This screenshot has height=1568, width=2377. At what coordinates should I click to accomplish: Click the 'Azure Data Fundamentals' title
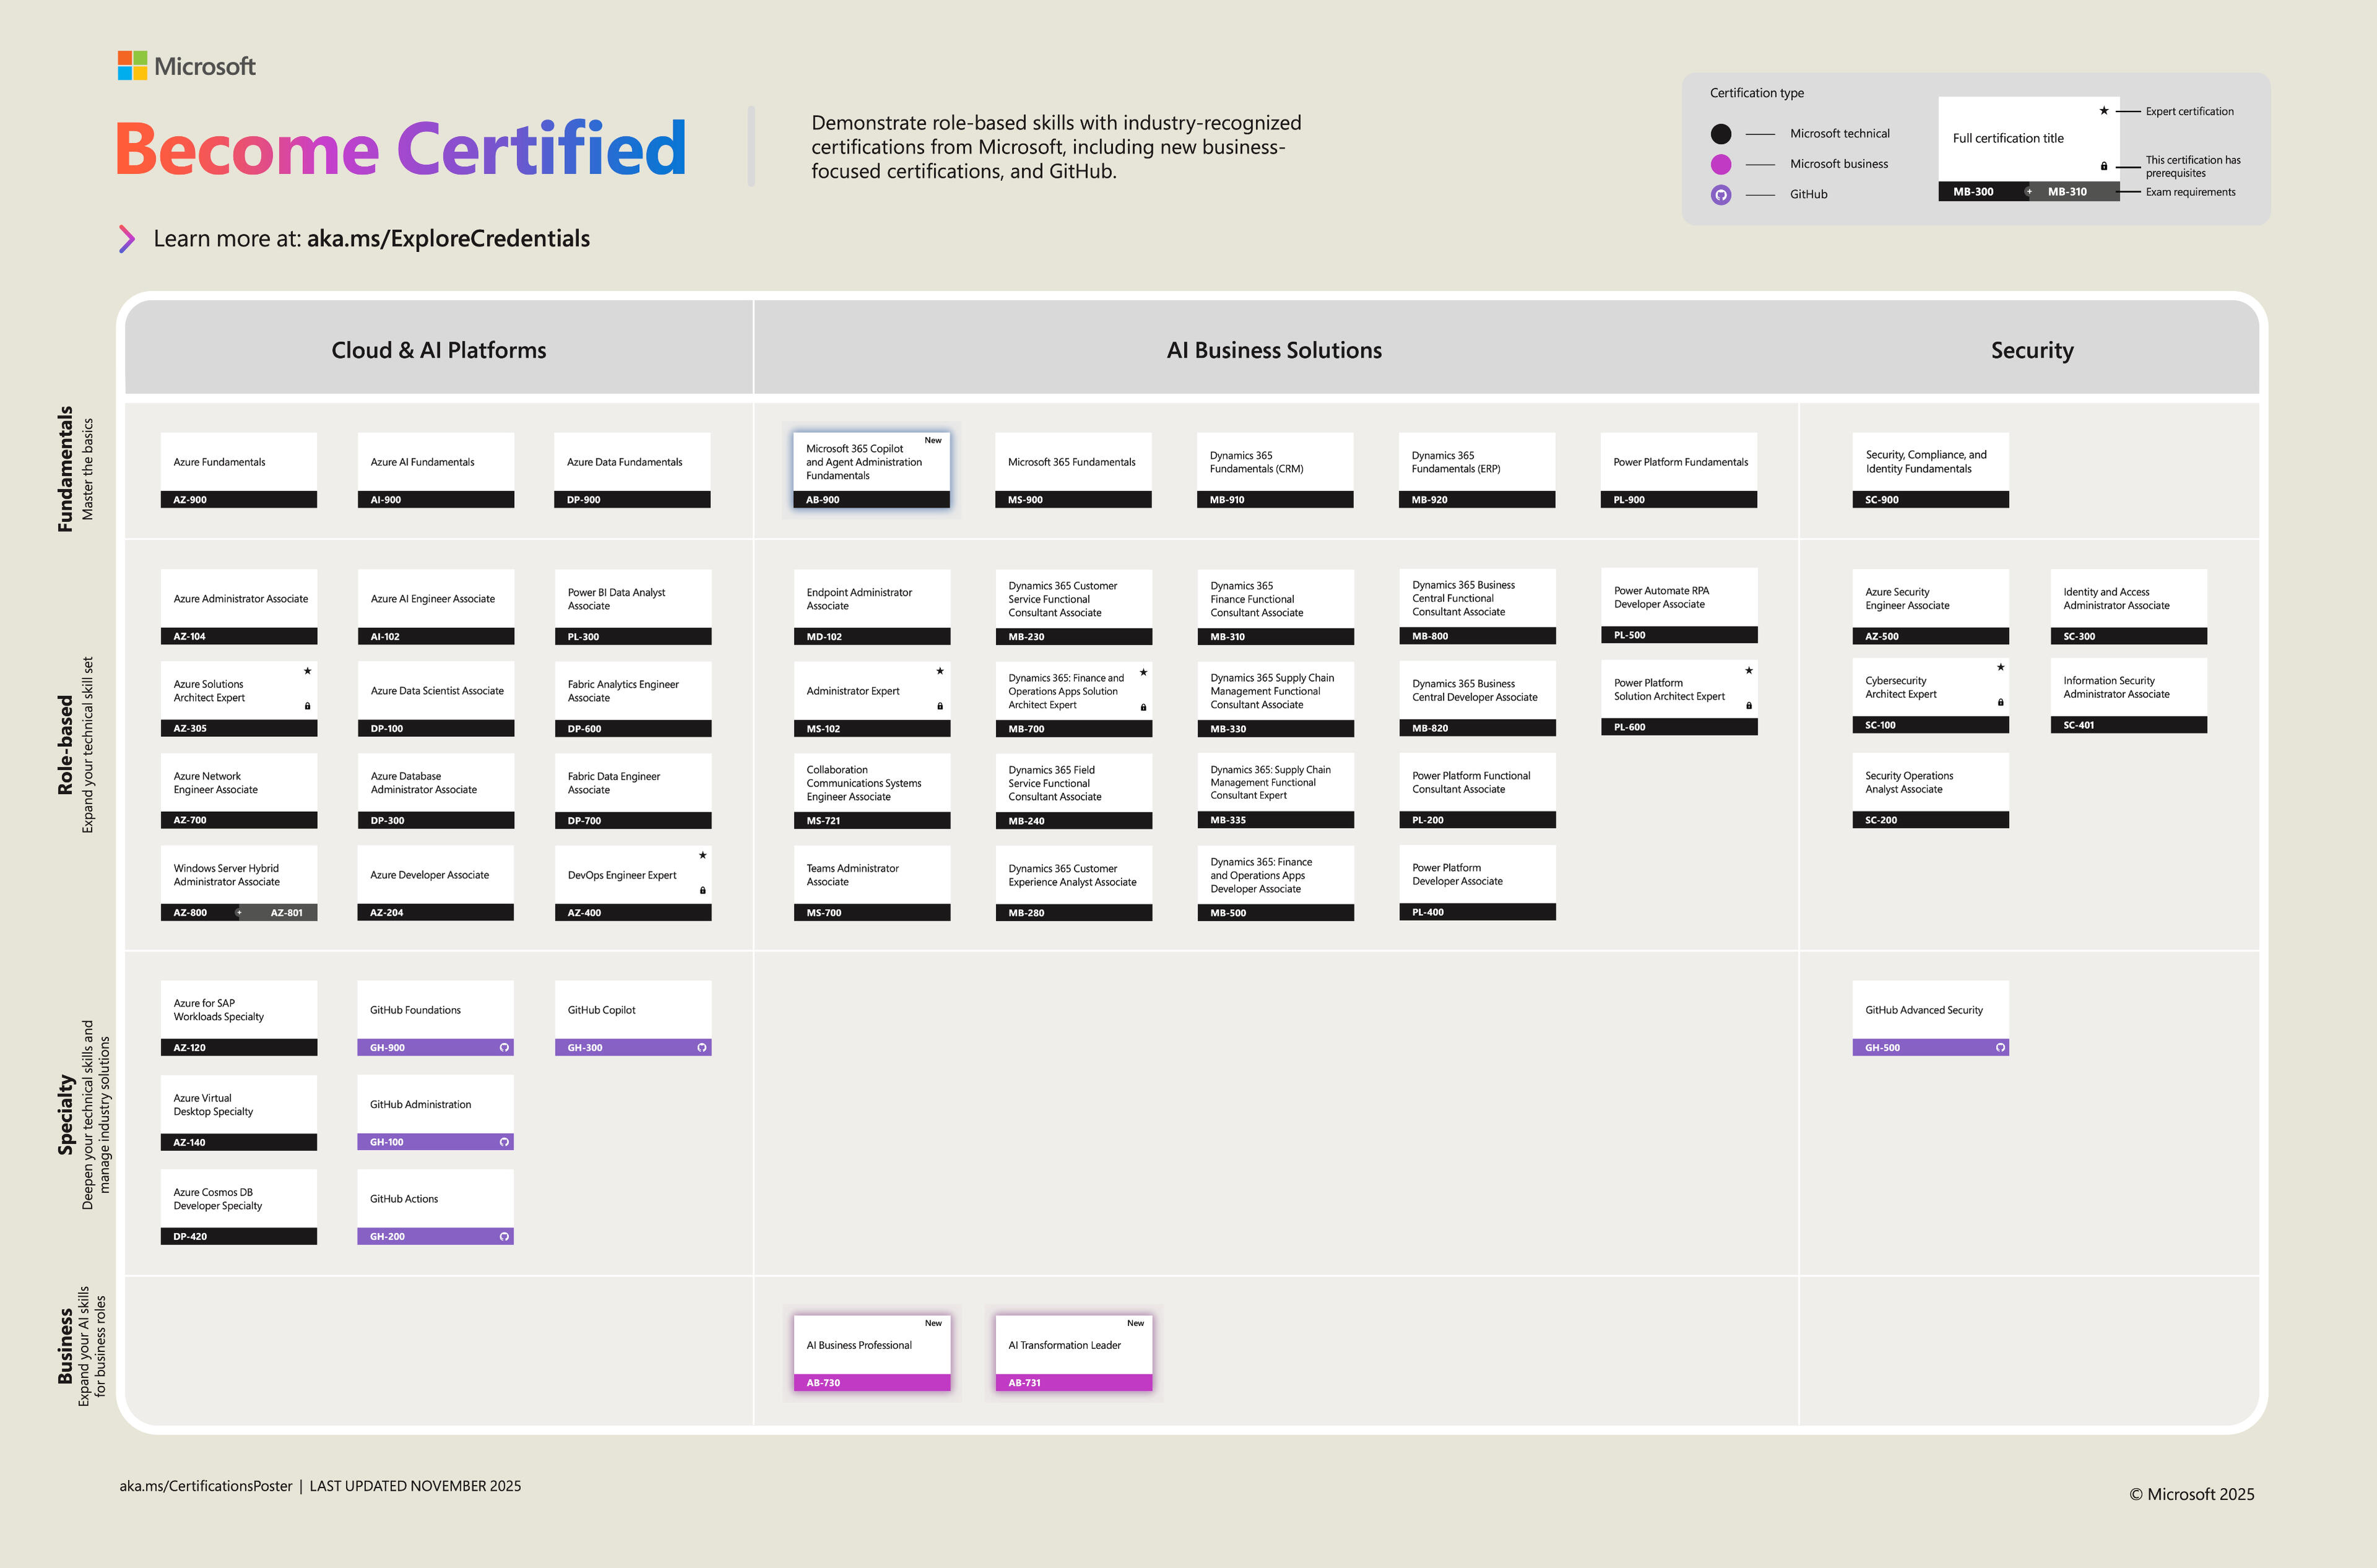(x=624, y=462)
